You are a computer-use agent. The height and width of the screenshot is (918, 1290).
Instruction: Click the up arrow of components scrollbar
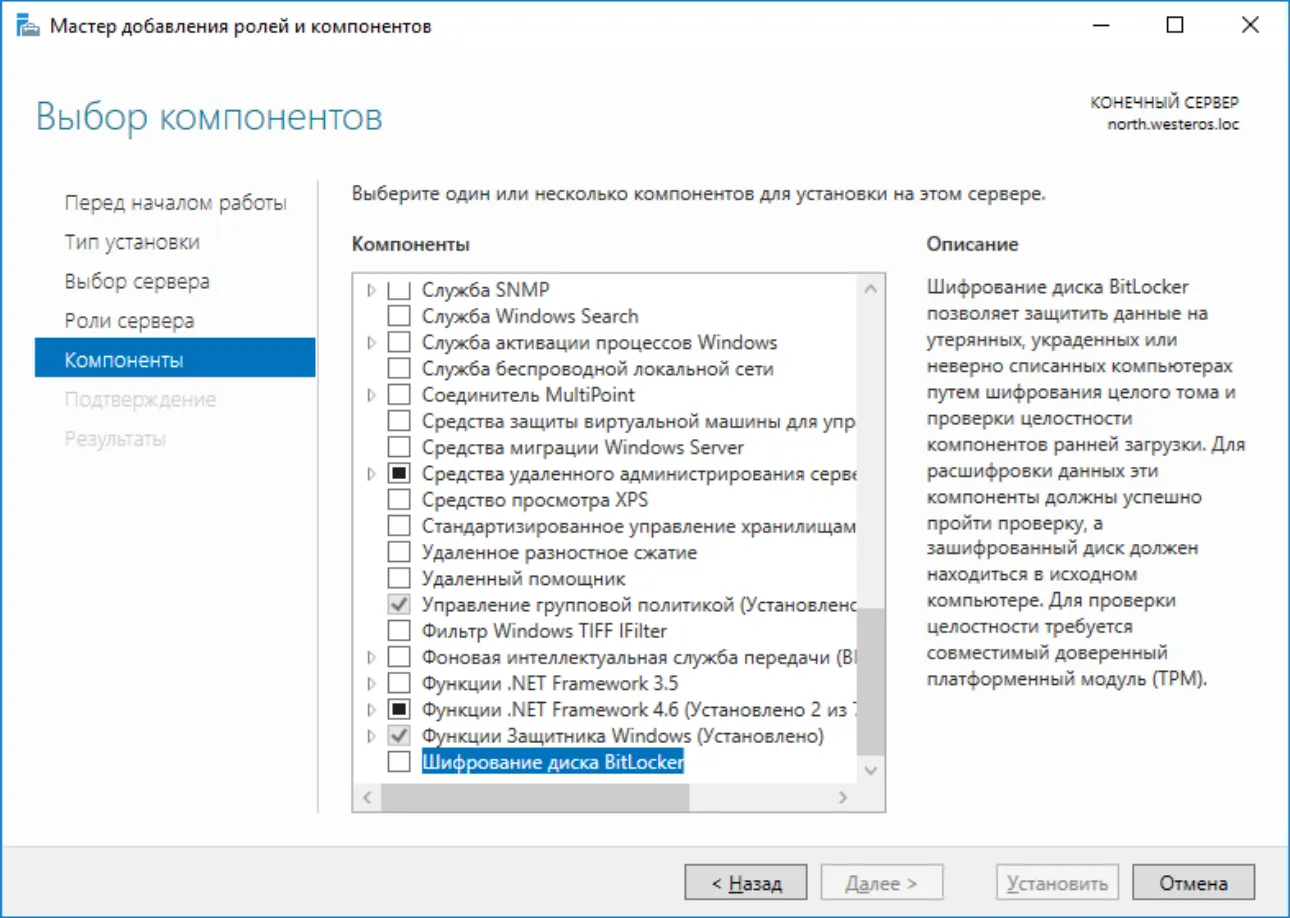[870, 290]
